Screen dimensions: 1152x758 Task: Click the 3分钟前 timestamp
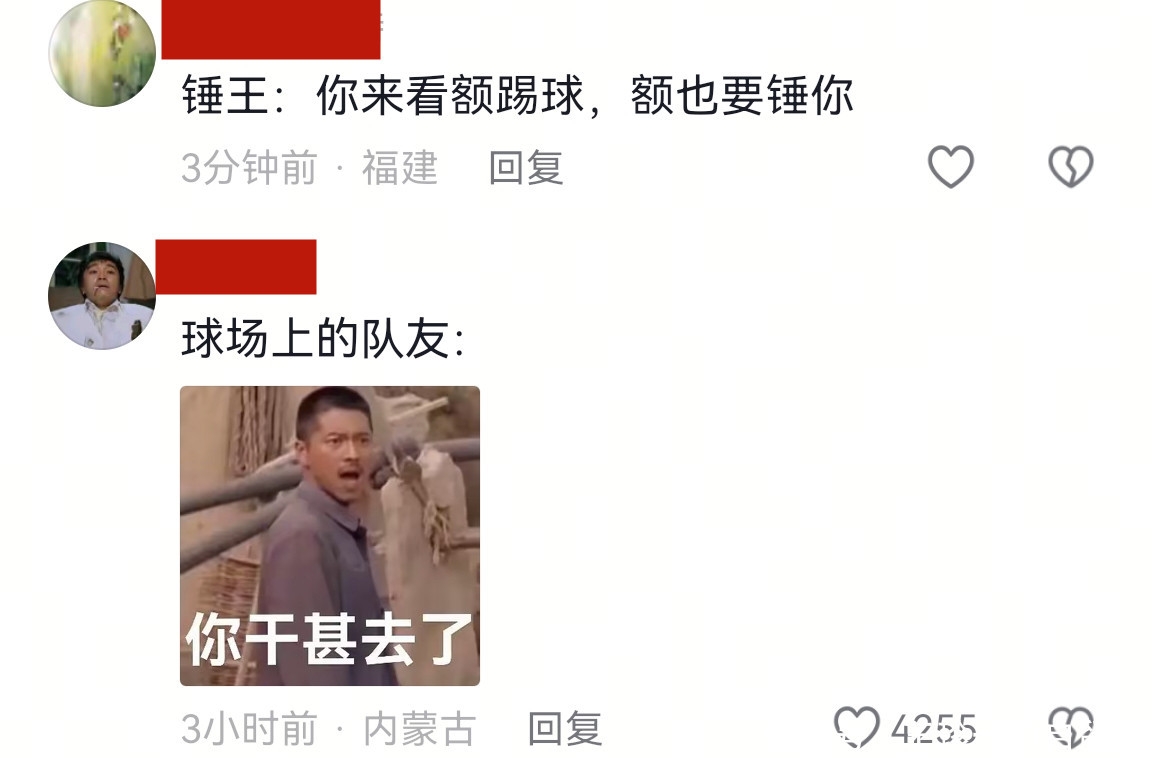(250, 167)
